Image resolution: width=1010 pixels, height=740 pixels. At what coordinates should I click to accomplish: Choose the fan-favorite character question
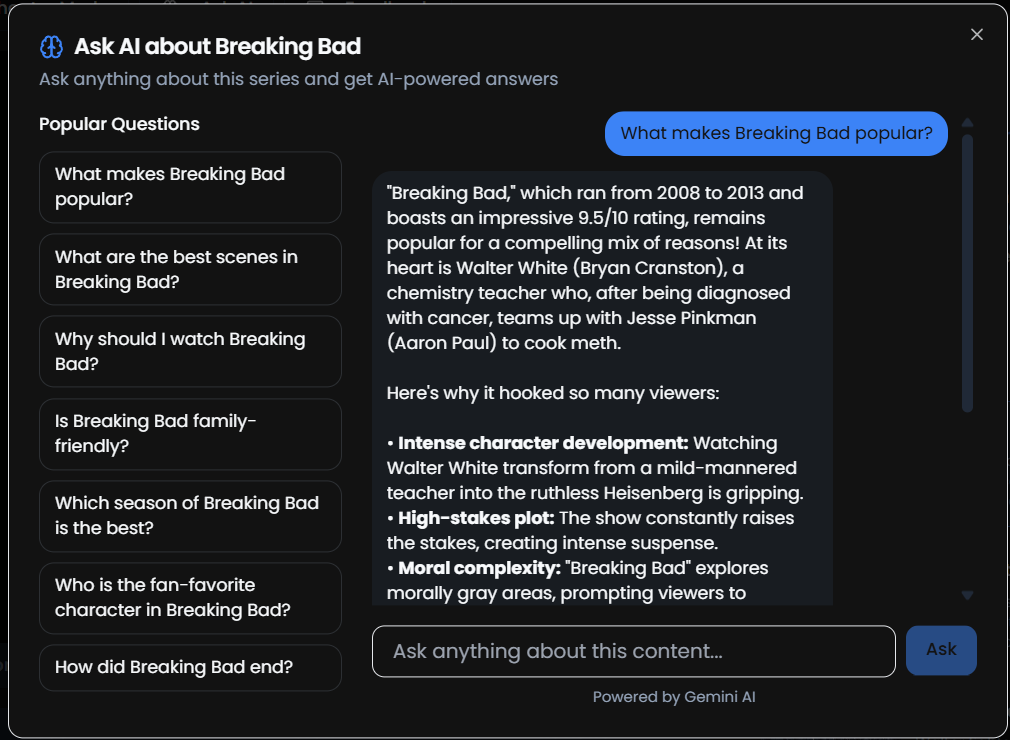click(x=190, y=598)
